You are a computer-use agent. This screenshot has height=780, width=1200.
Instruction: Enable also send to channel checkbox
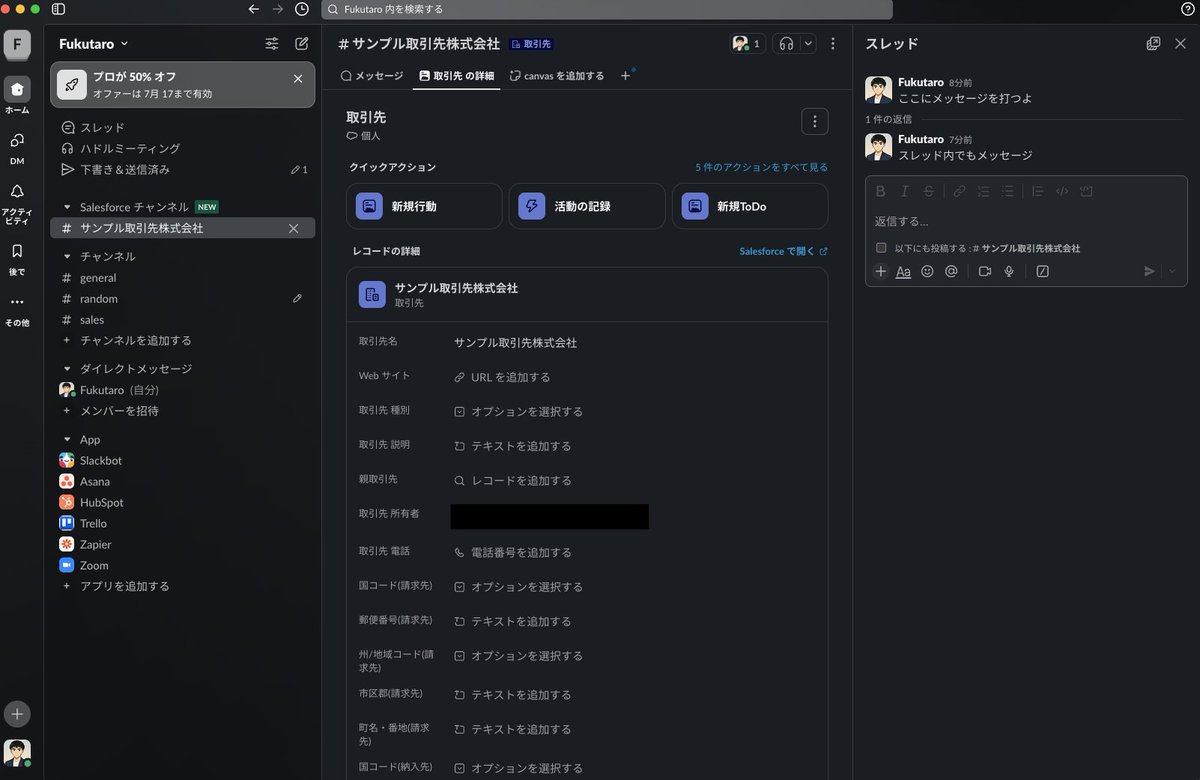(x=881, y=248)
